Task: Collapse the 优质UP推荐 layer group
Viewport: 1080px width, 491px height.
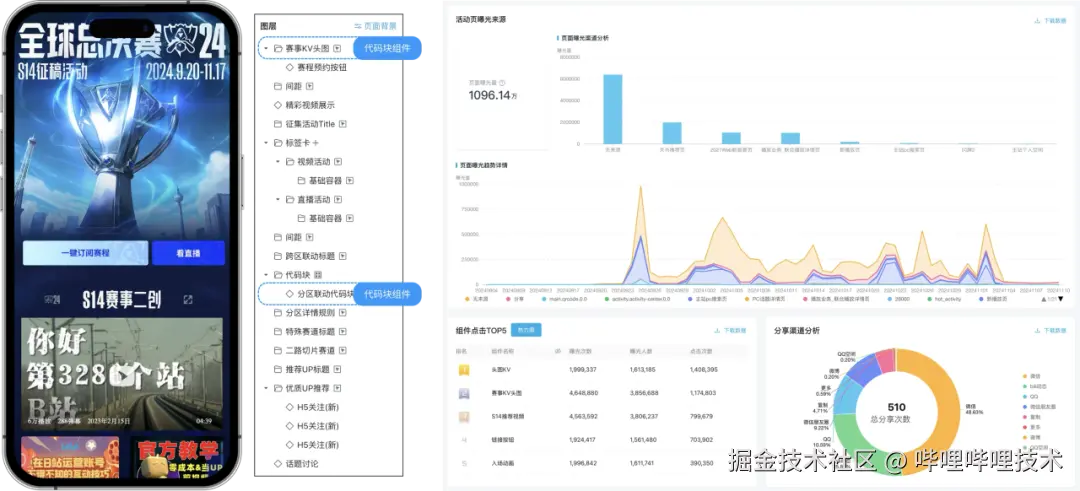Action: point(267,388)
